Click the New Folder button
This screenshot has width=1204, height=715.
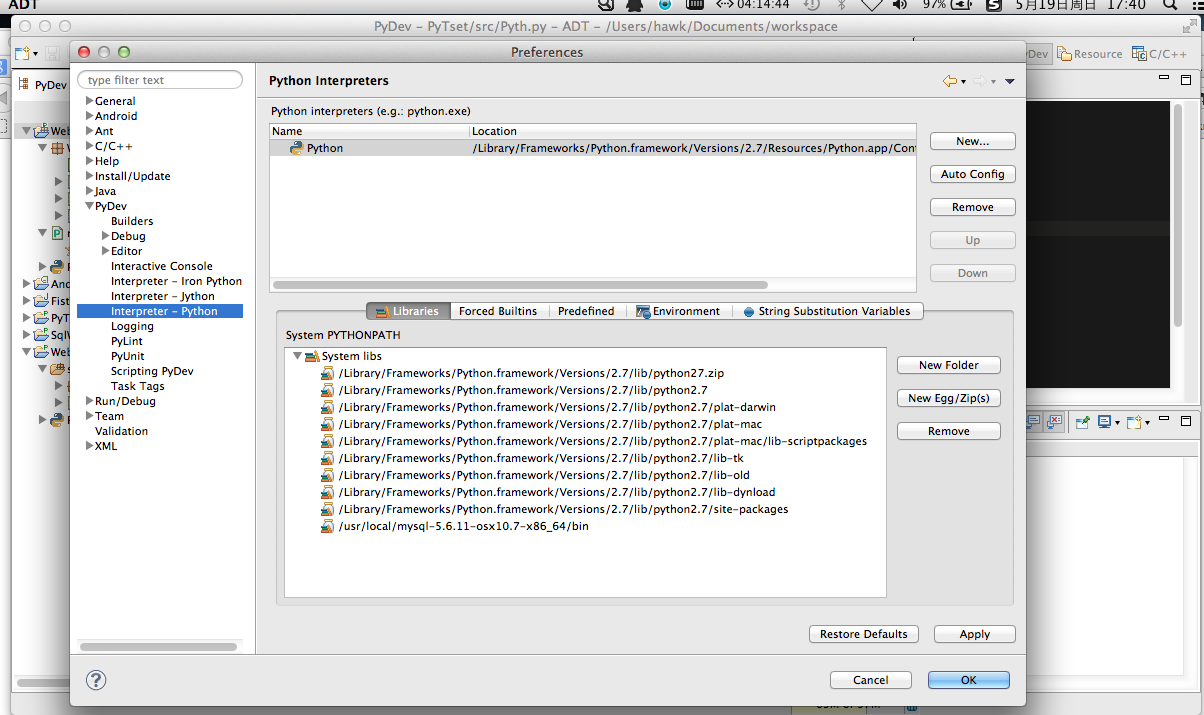948,365
